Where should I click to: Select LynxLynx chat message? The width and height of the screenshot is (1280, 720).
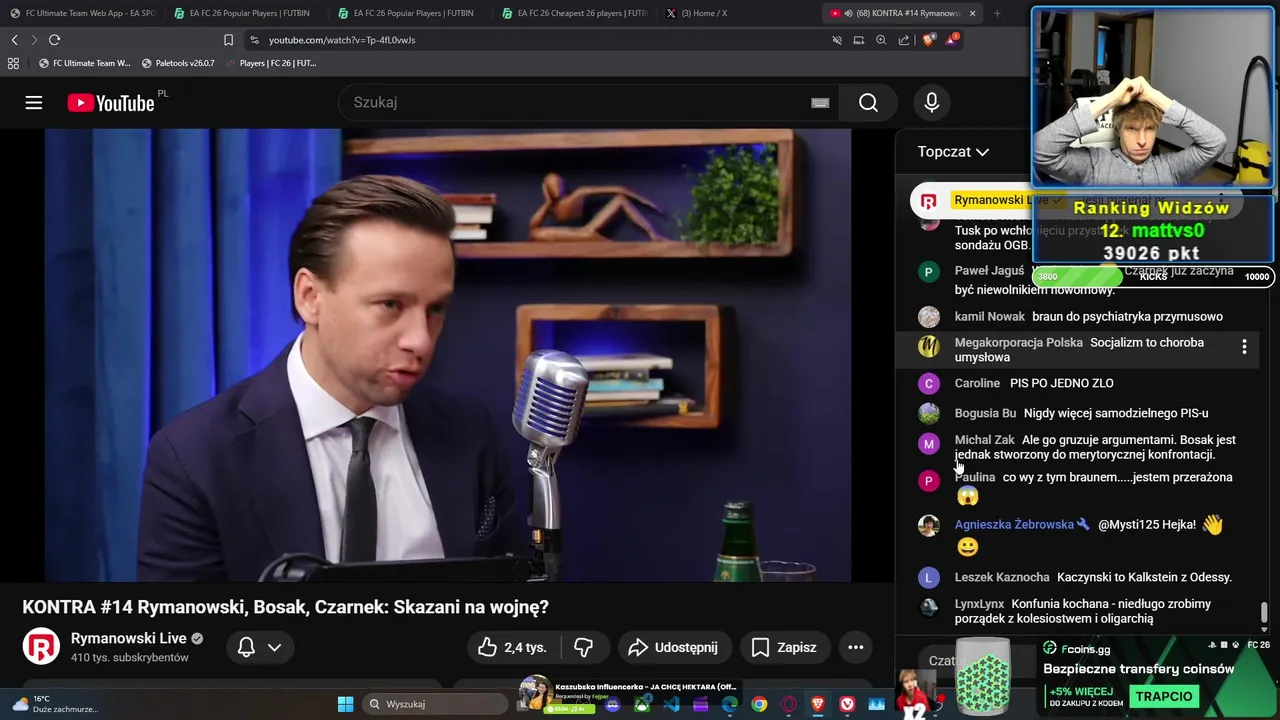click(1080, 611)
